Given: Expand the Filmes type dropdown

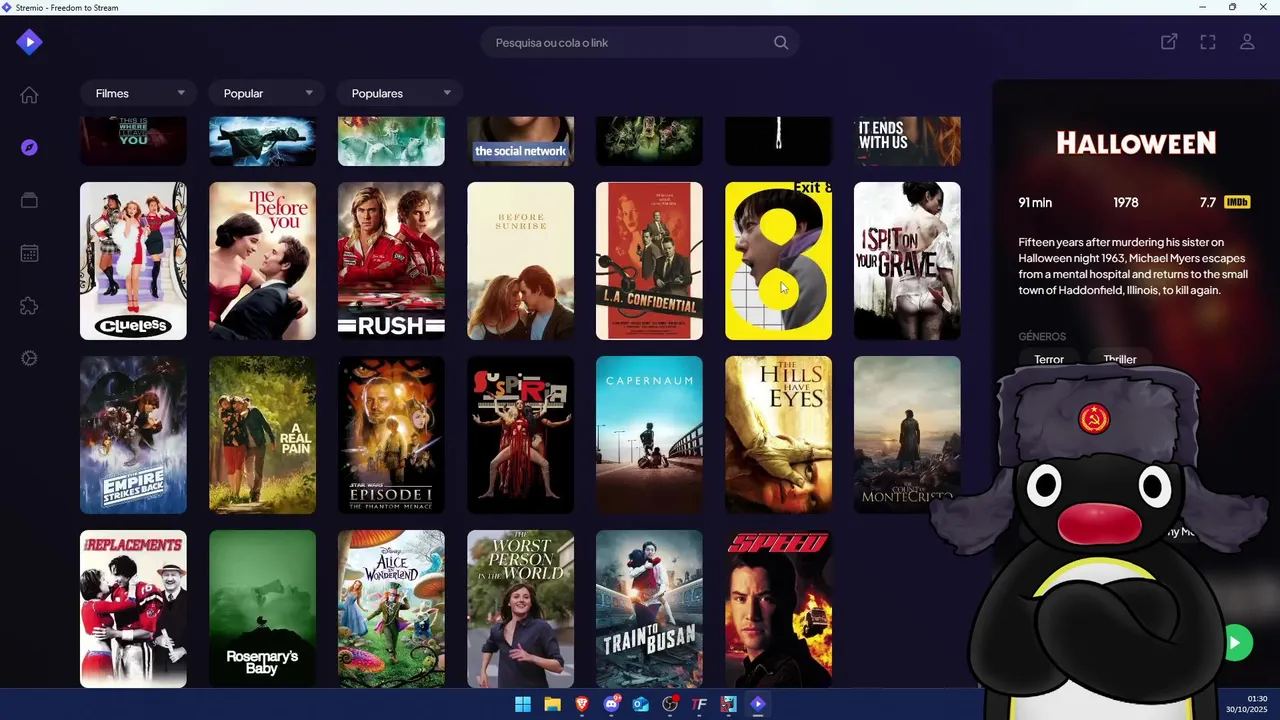Looking at the screenshot, I should (138, 93).
